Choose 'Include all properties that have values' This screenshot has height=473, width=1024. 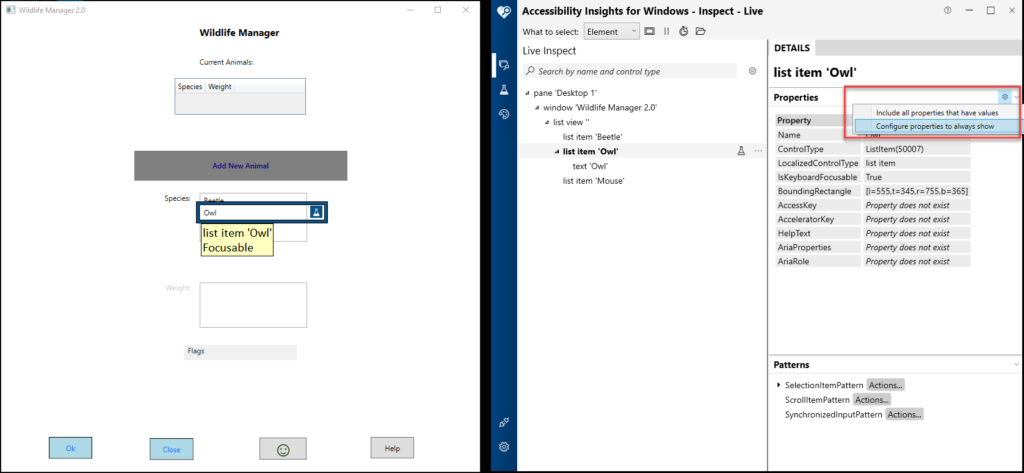(936, 113)
